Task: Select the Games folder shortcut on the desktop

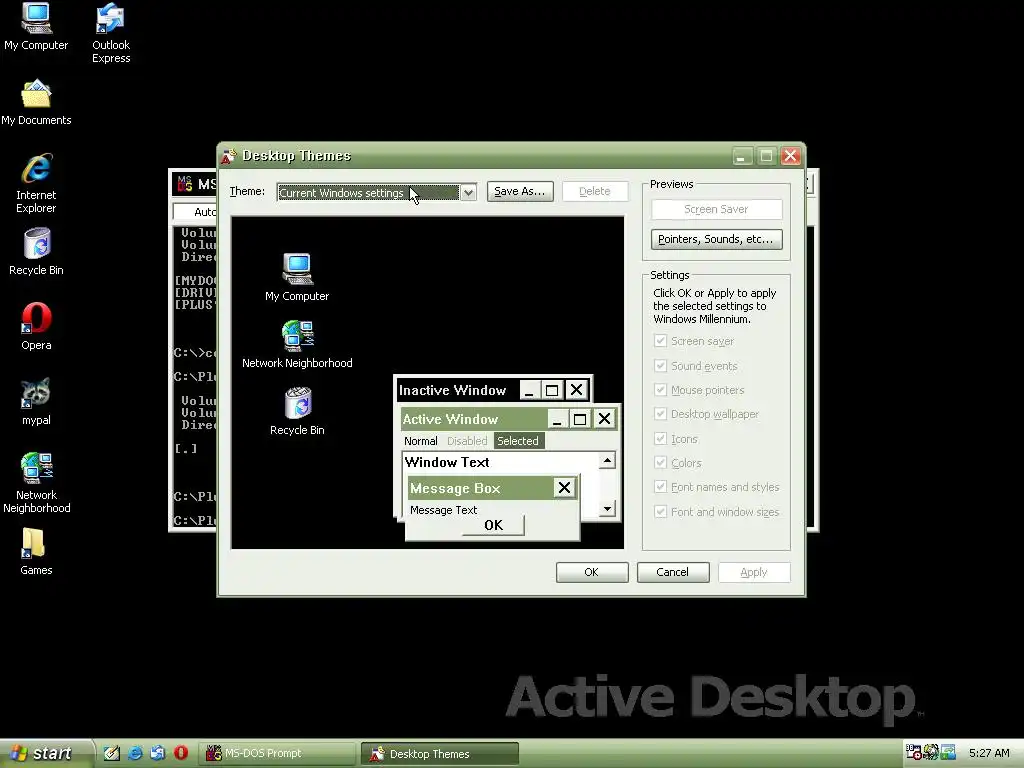Action: 33,543
